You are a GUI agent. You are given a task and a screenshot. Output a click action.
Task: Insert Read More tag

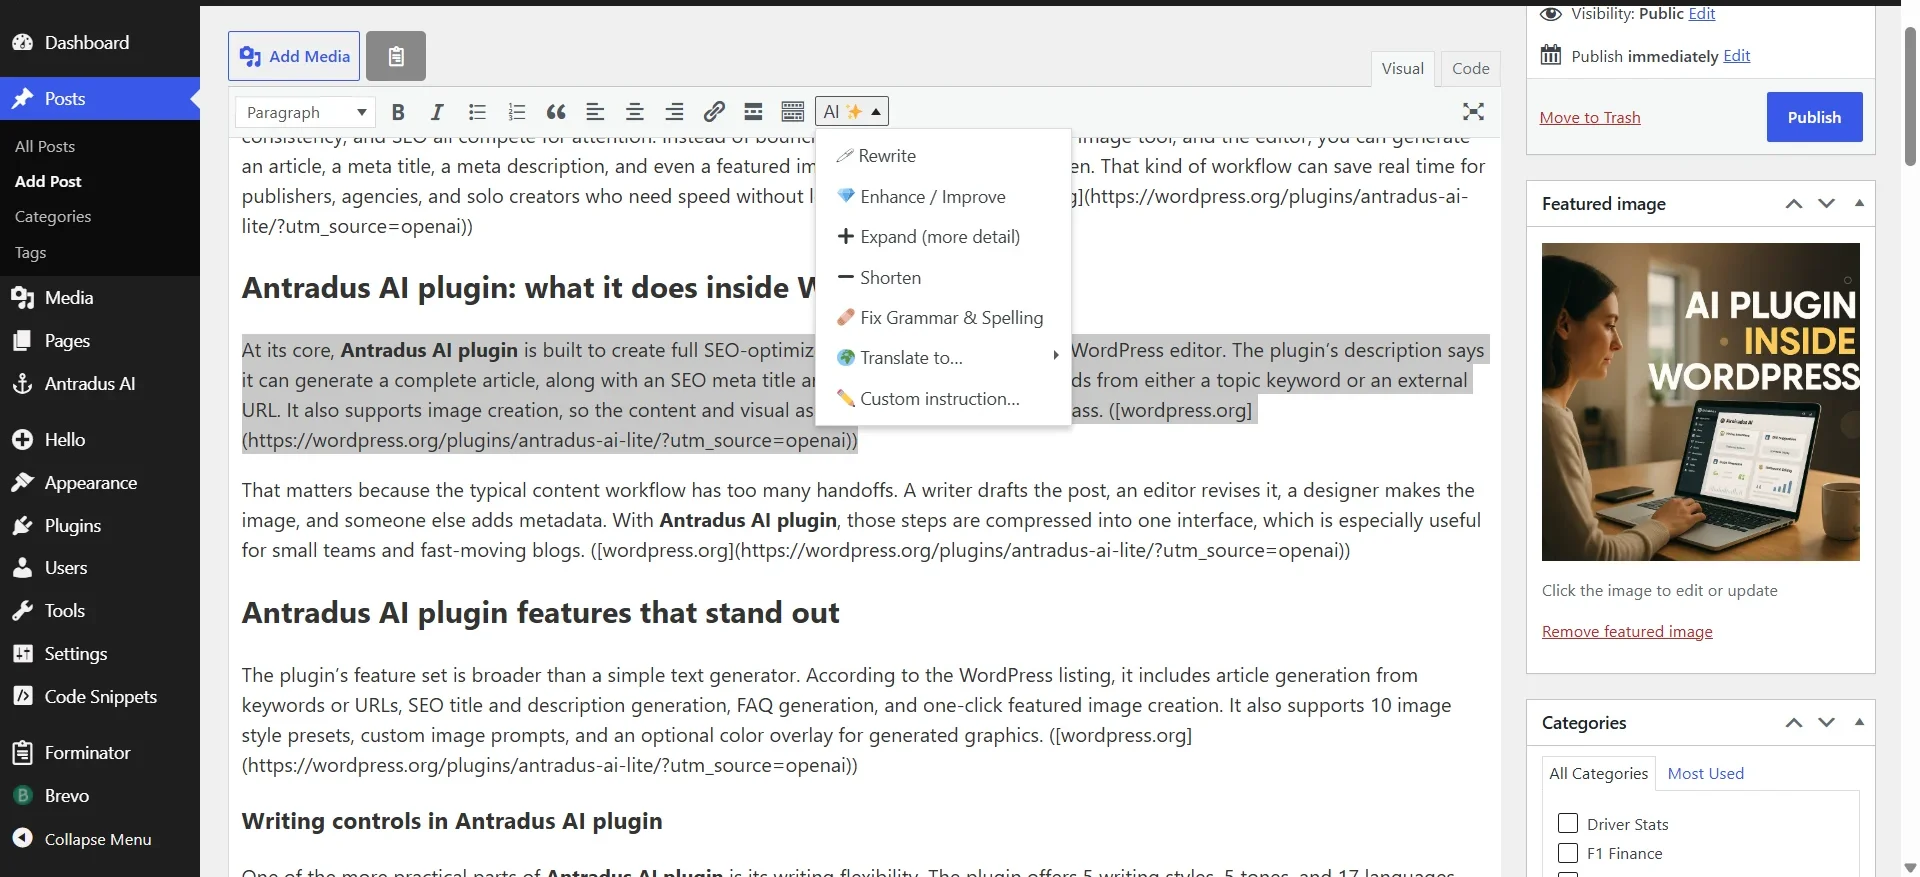click(x=753, y=112)
